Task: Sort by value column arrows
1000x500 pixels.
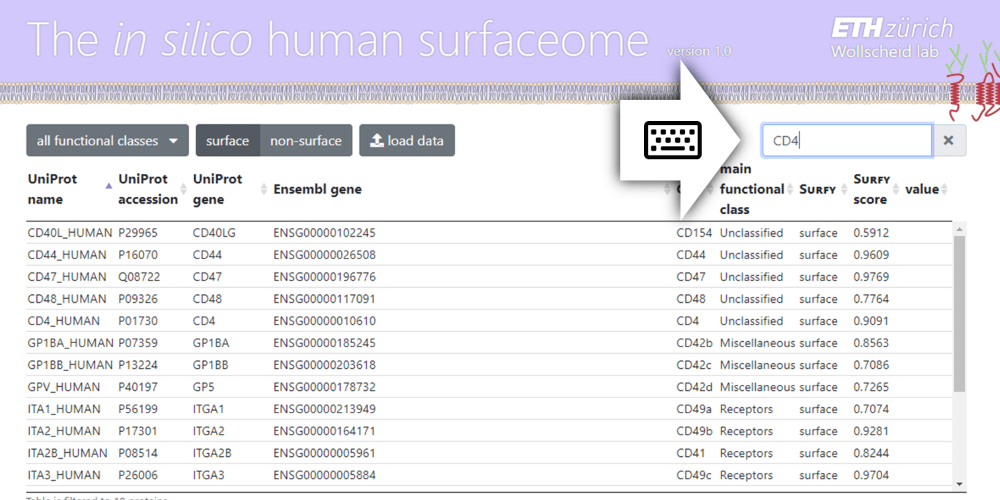Action: coord(945,189)
